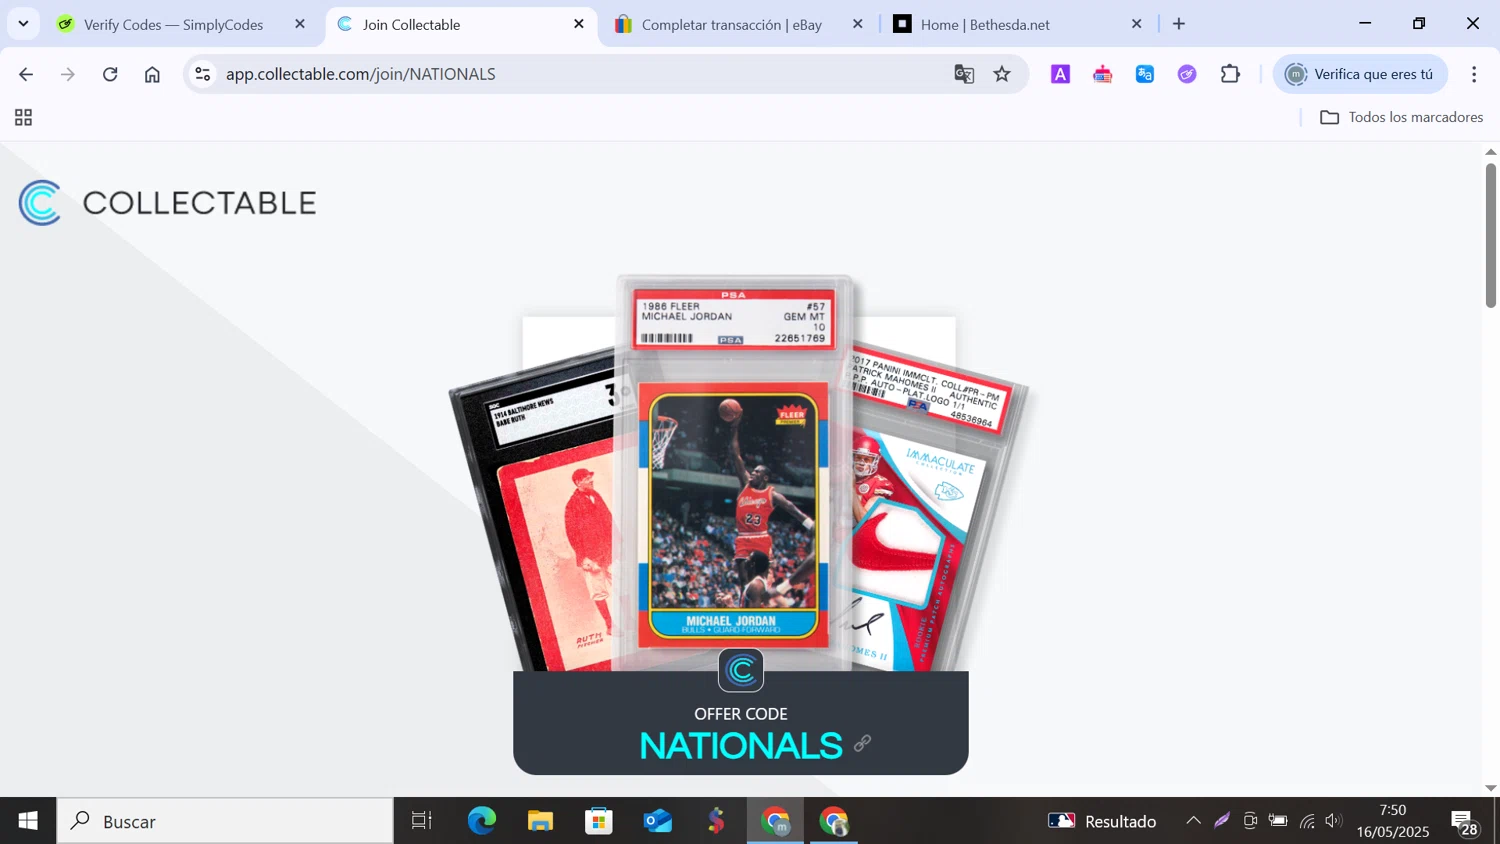The image size is (1500, 844).
Task: Open the notification center icon
Action: click(1465, 822)
